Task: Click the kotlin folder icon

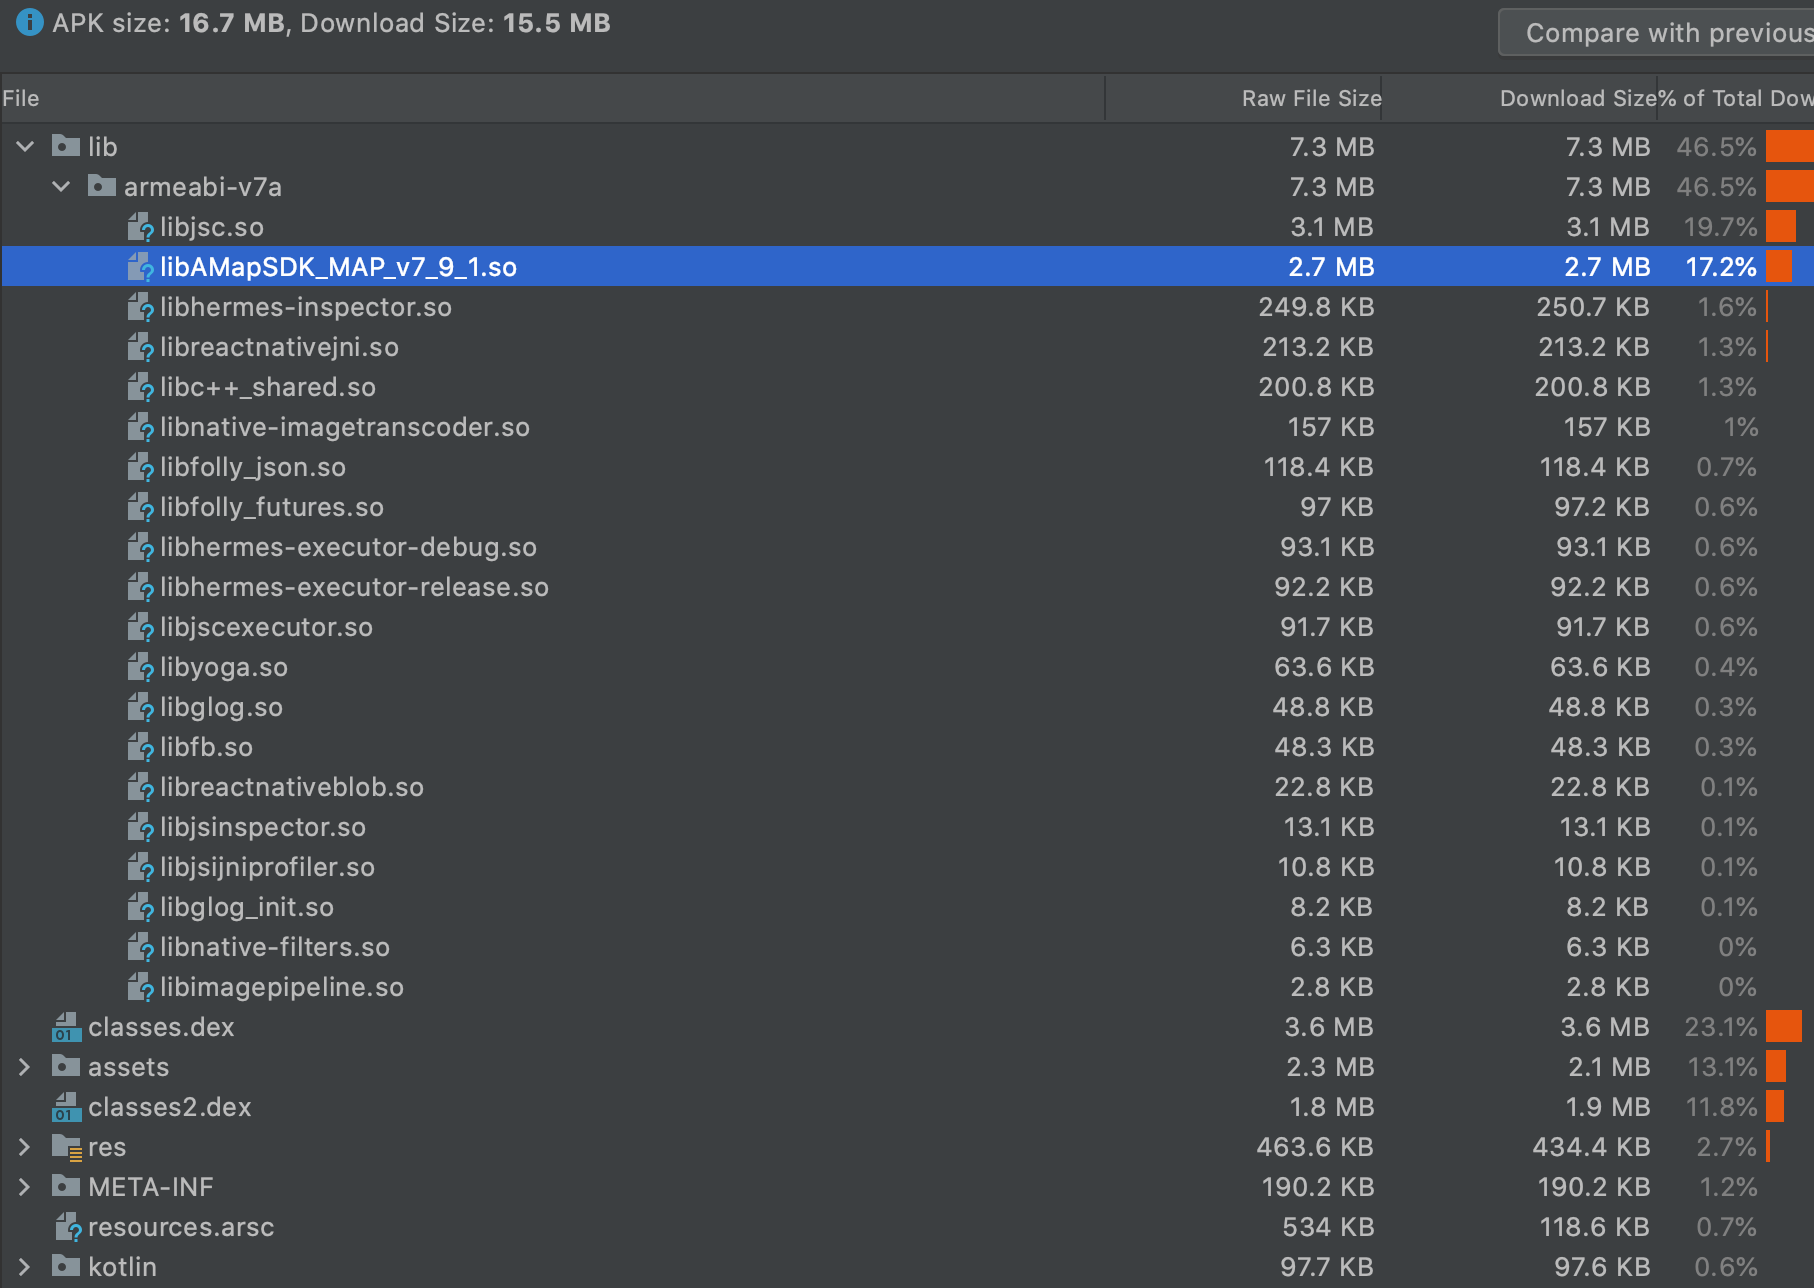Action: 66,1266
